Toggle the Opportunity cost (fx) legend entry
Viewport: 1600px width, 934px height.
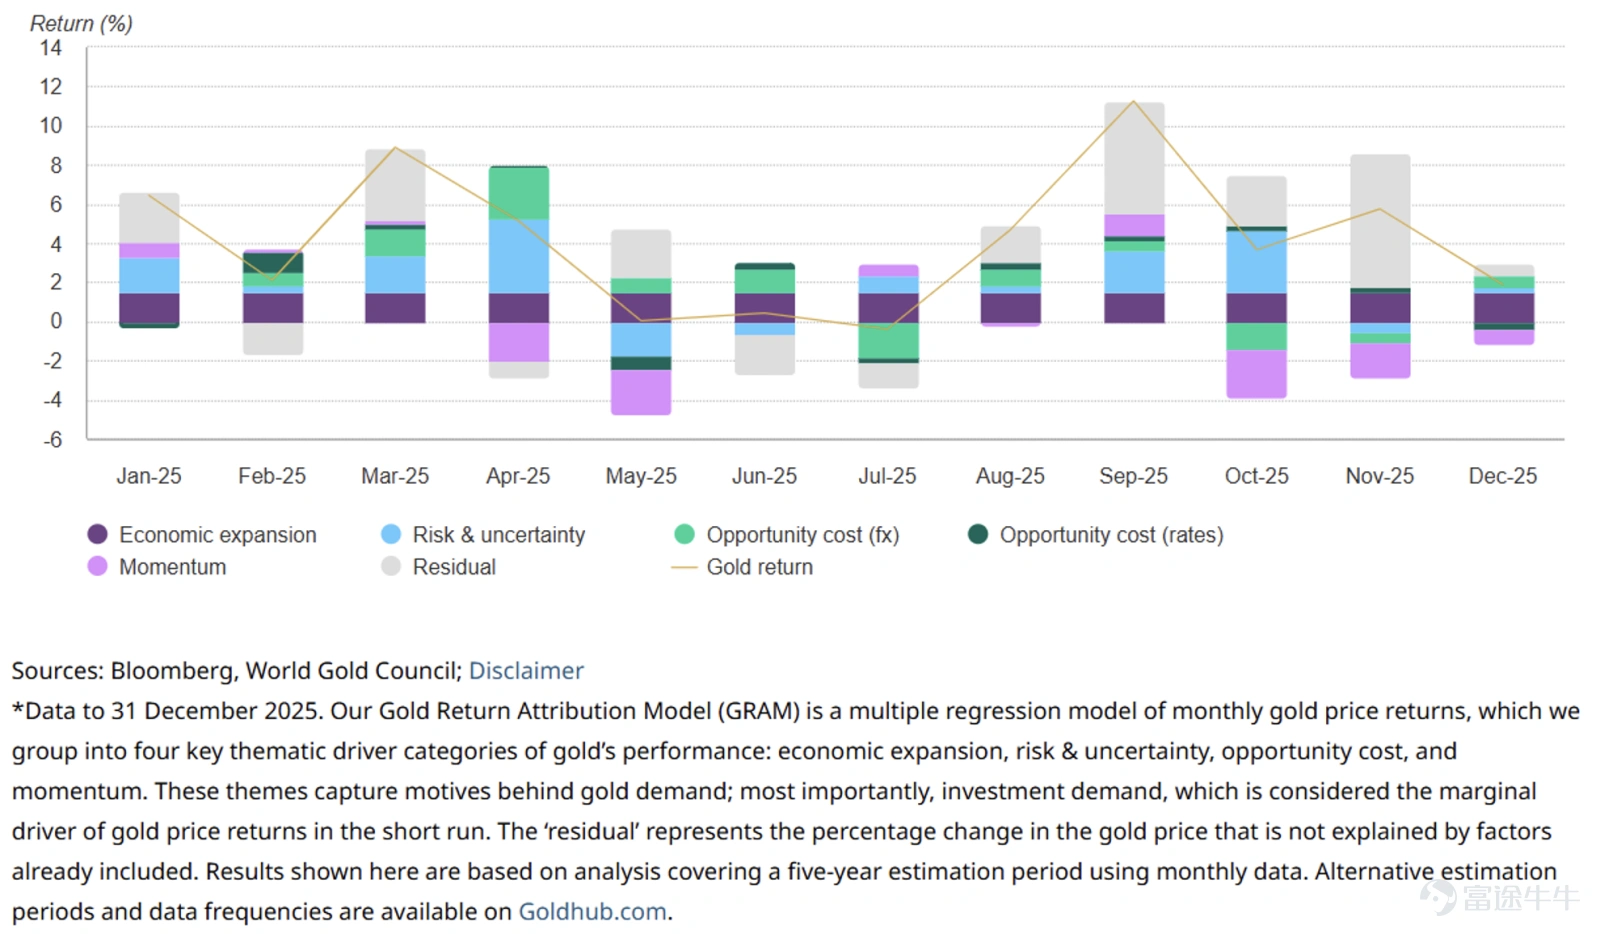(x=787, y=534)
